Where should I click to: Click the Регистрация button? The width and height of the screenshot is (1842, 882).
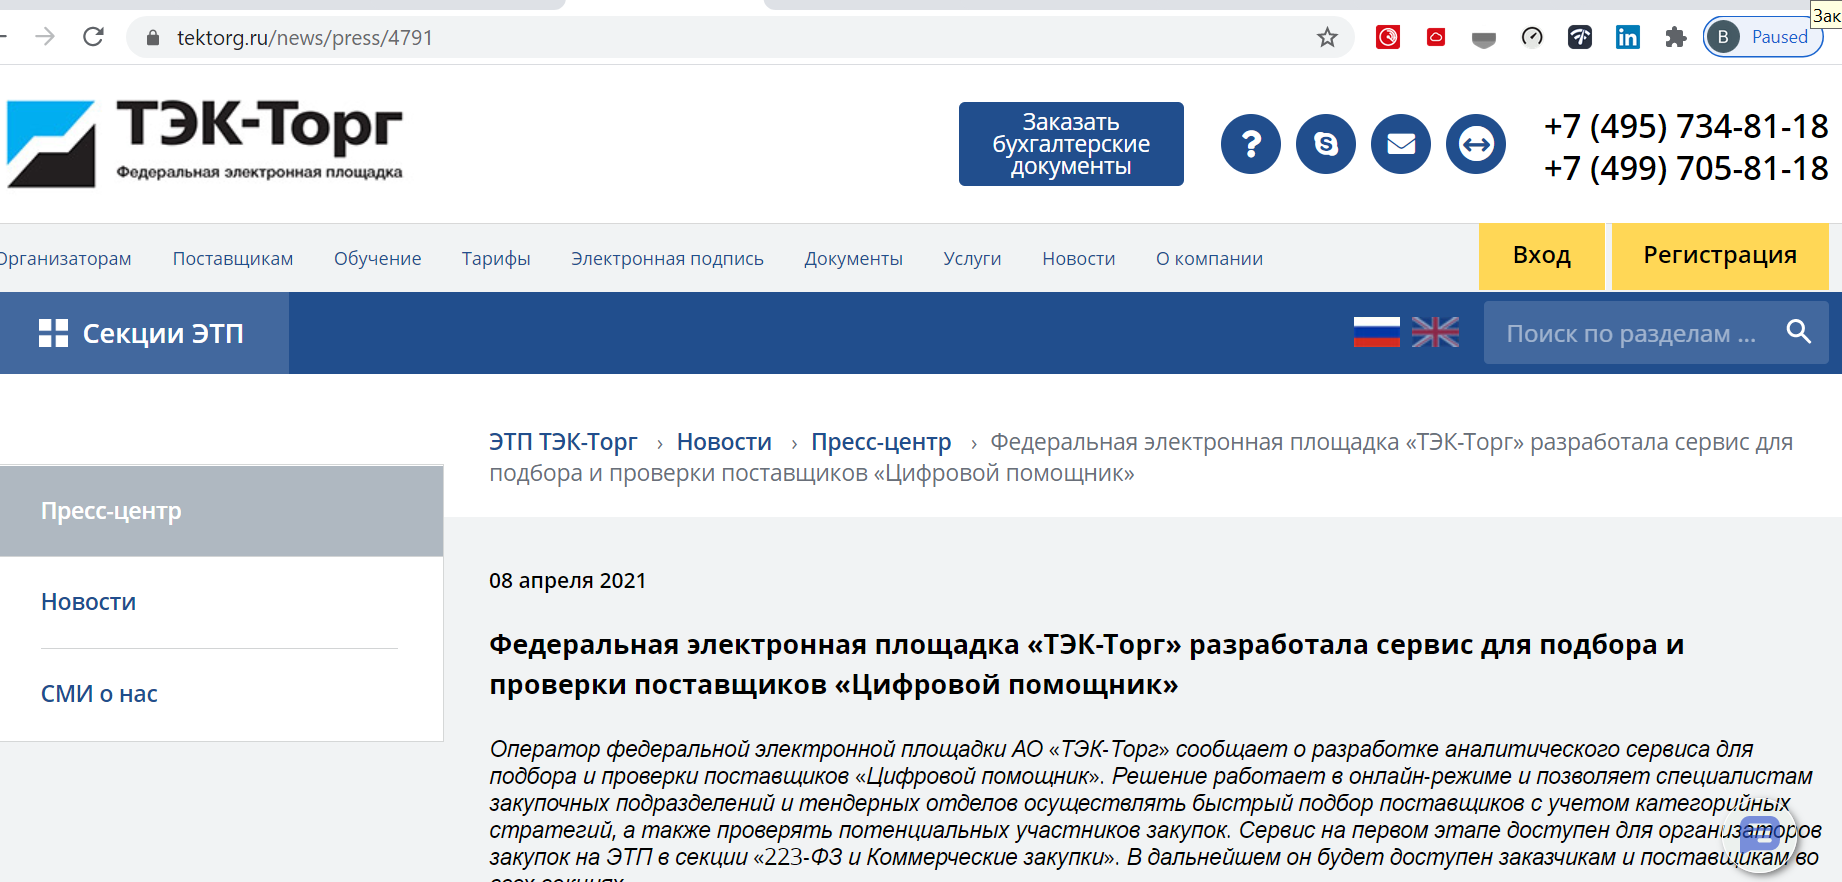[x=1719, y=256]
